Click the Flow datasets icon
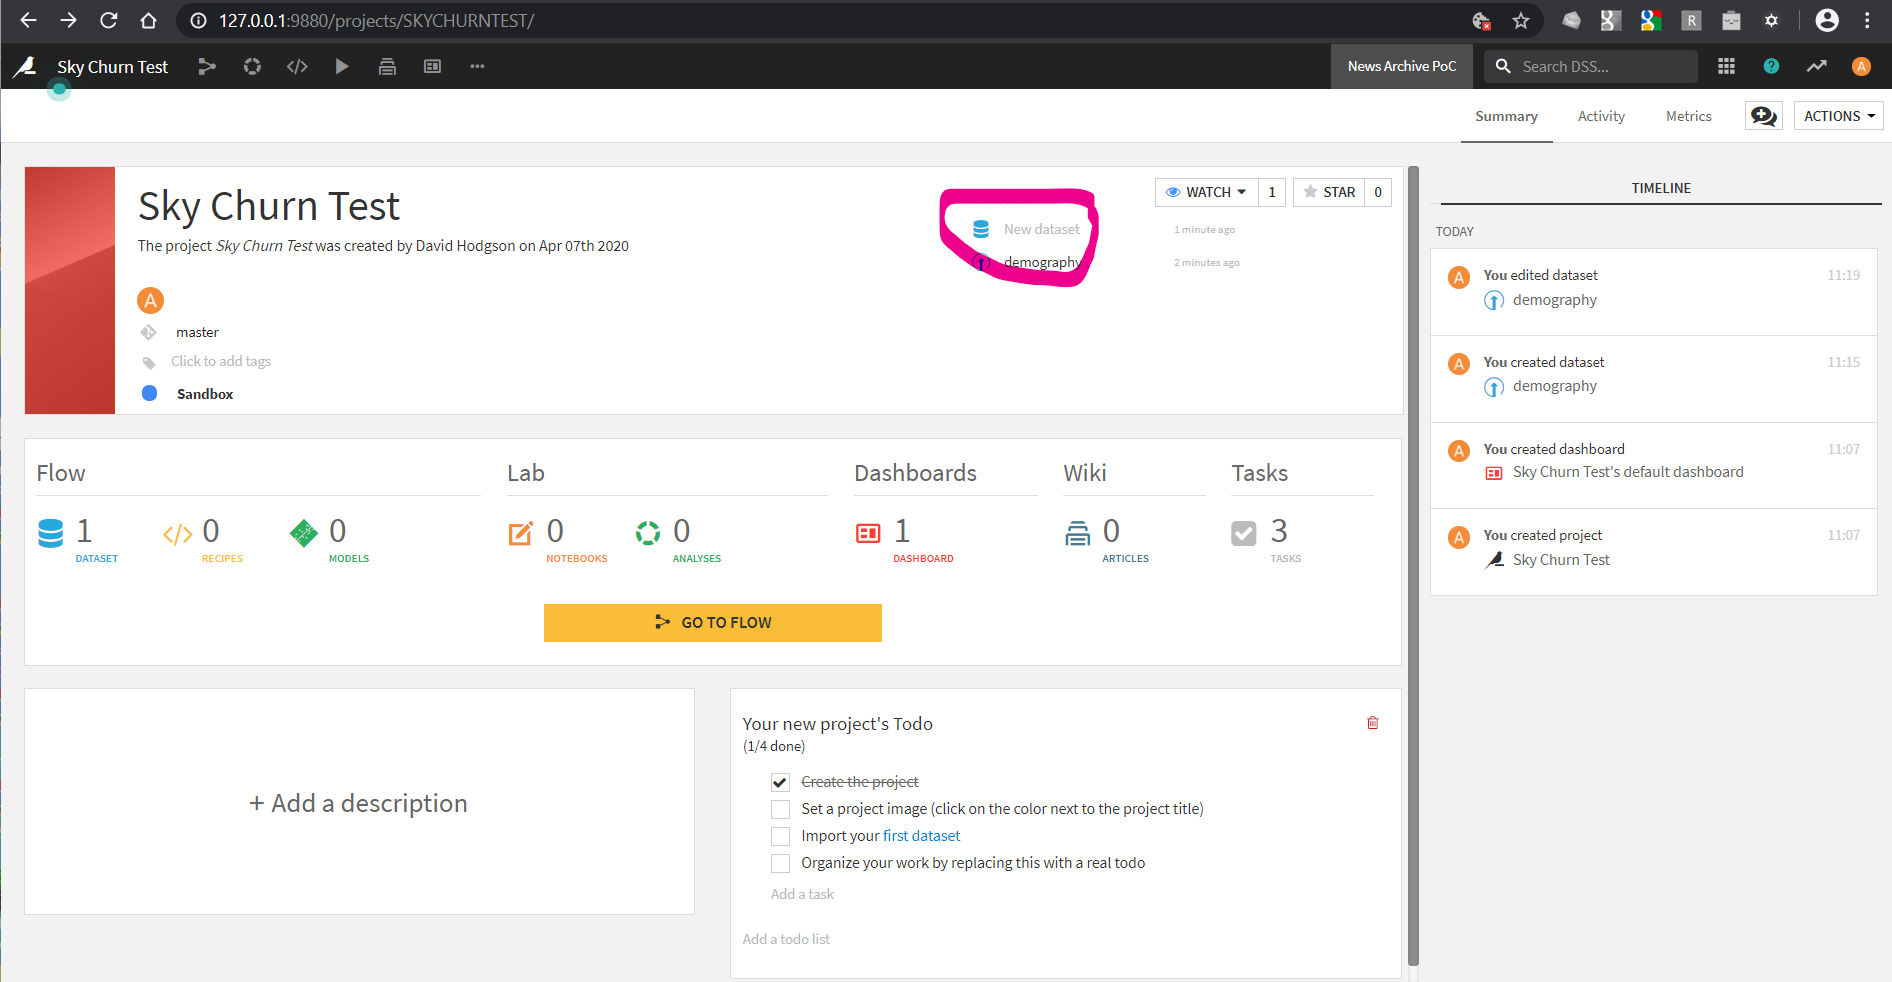The image size is (1892, 982). 50,533
